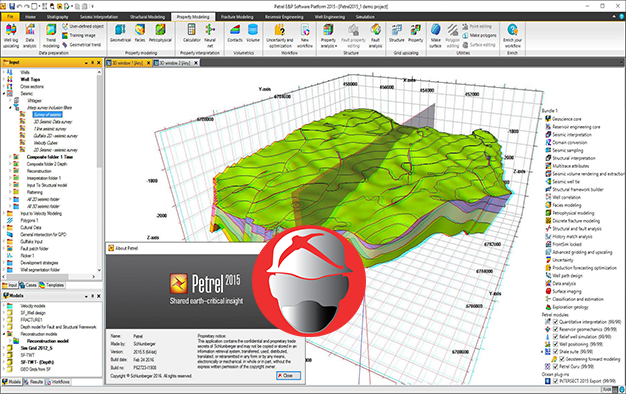Screen dimensions: 626x394
Task: Uncheck Quantitative interpretation module
Action: [555, 322]
